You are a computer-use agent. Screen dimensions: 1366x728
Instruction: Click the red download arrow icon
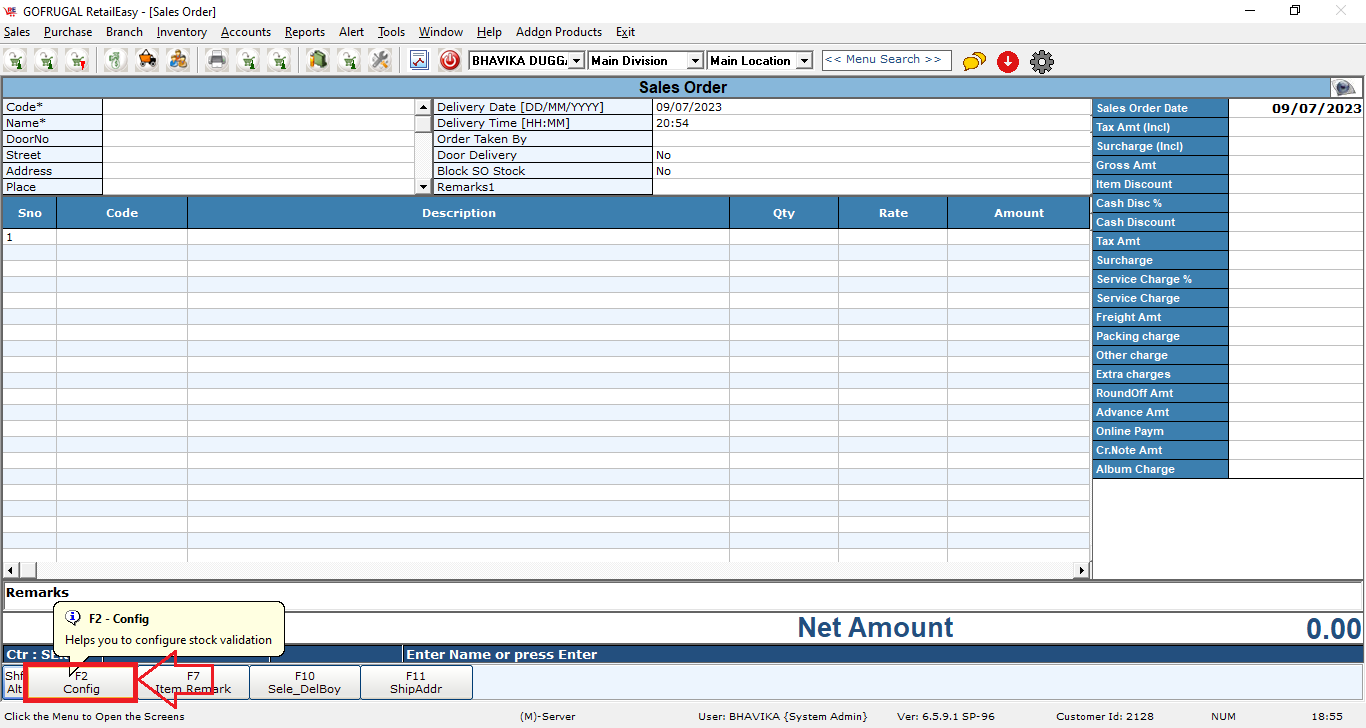point(1008,62)
